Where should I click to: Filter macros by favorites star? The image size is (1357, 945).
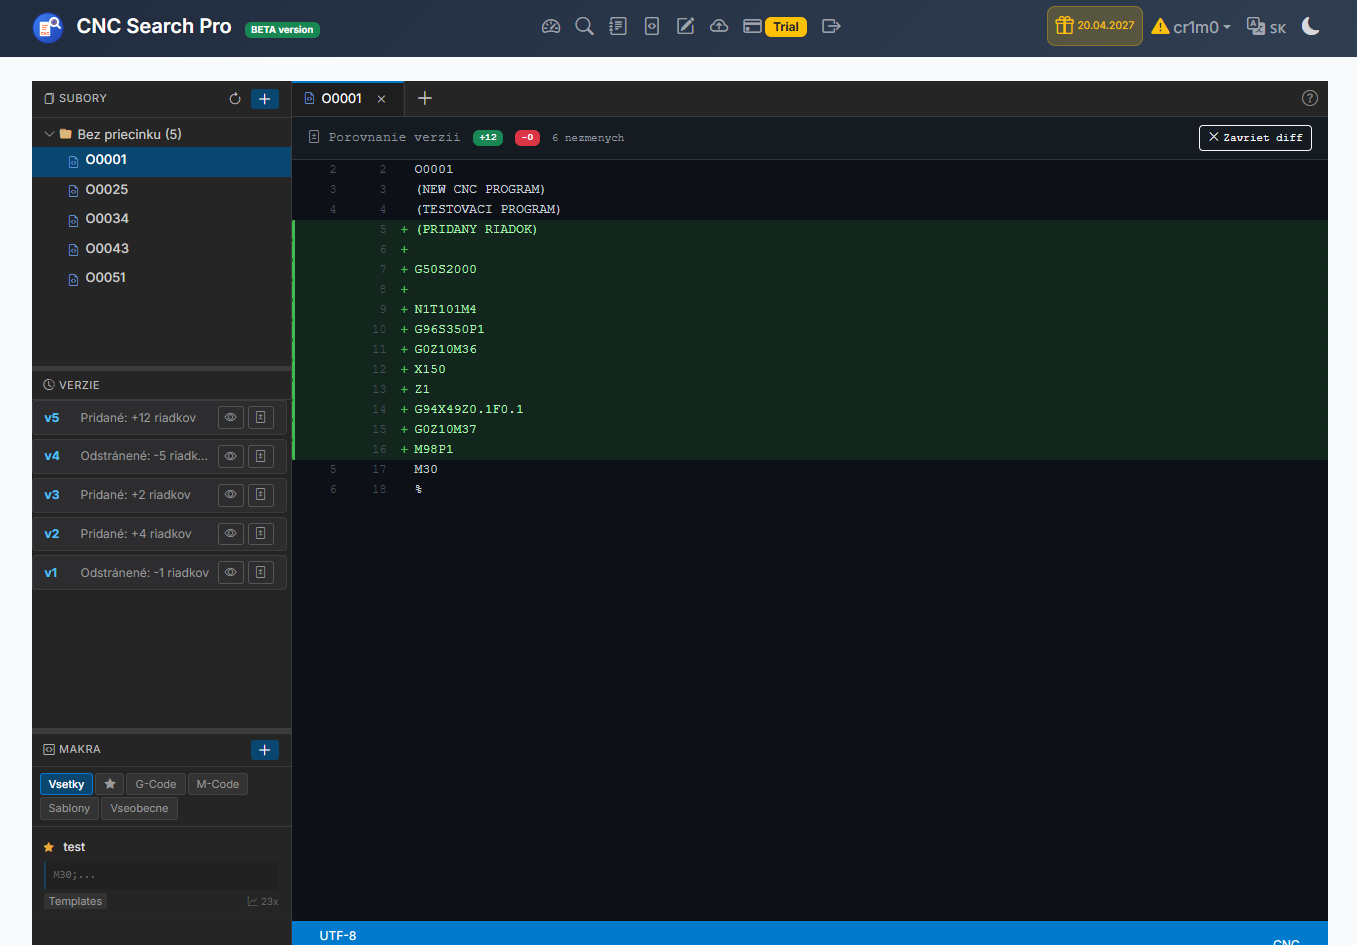click(110, 785)
